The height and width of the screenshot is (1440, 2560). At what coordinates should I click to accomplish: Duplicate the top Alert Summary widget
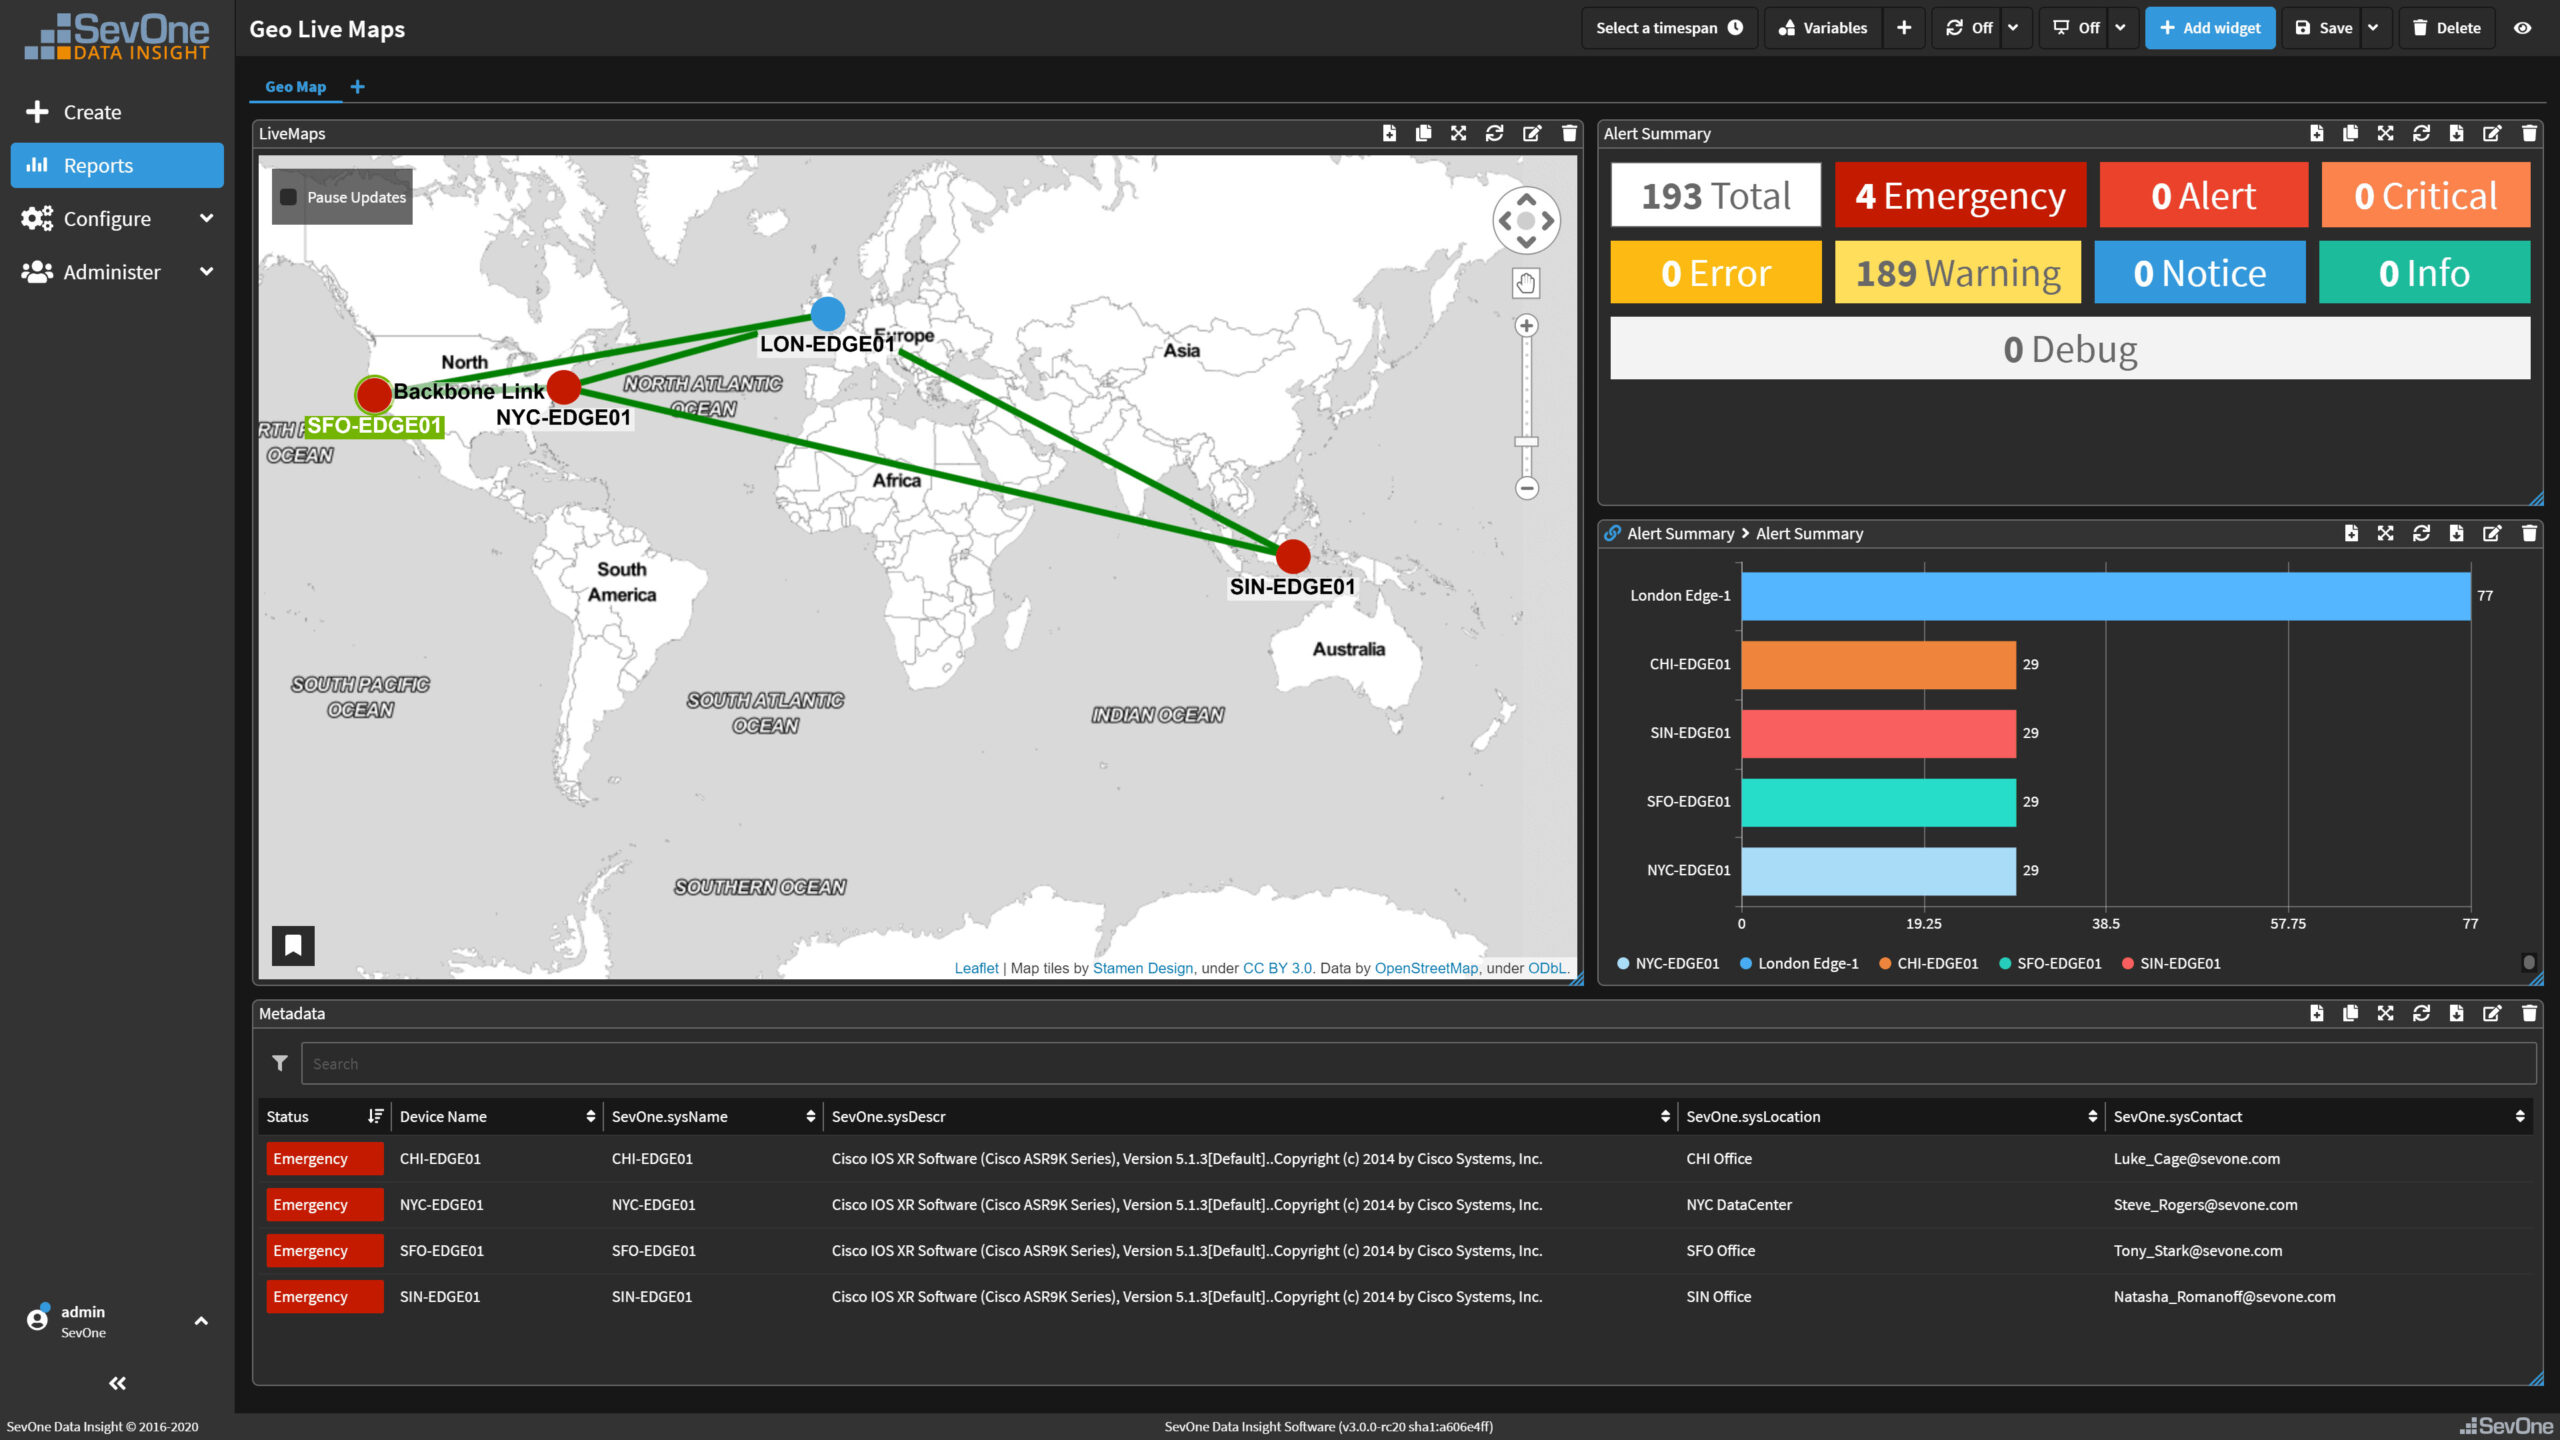2350,133
